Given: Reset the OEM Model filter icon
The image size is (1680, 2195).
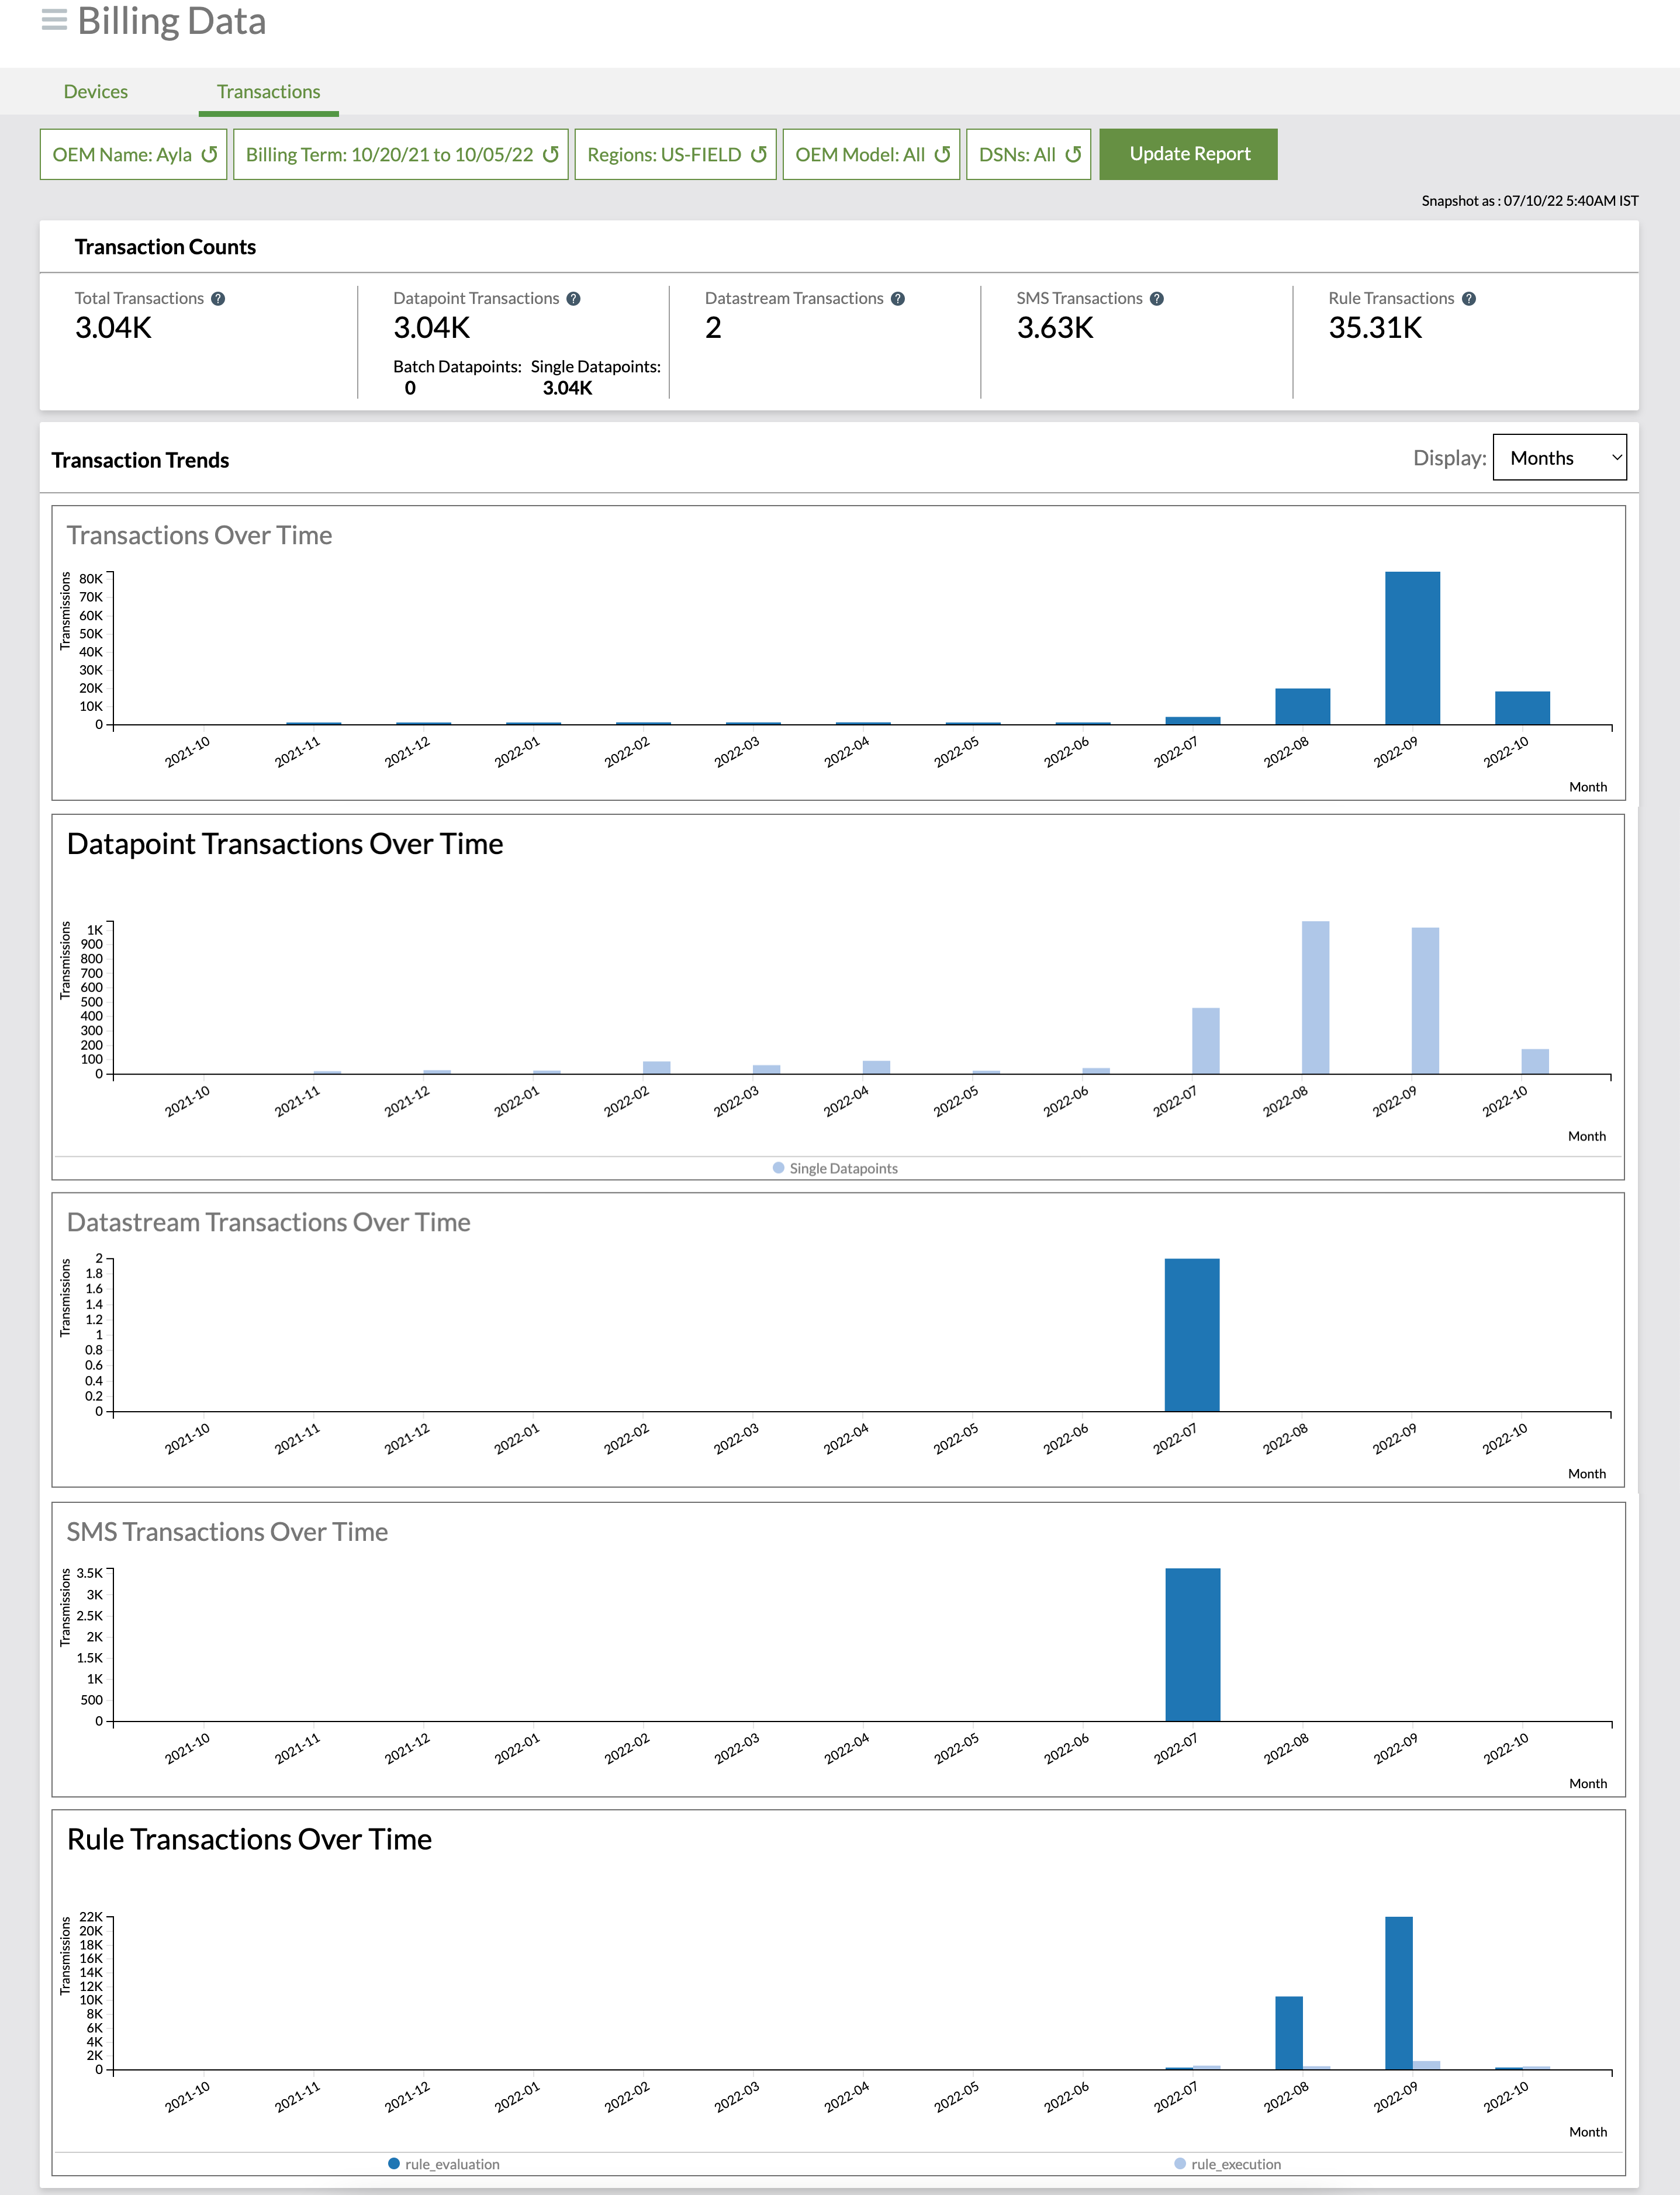Looking at the screenshot, I should tap(942, 155).
